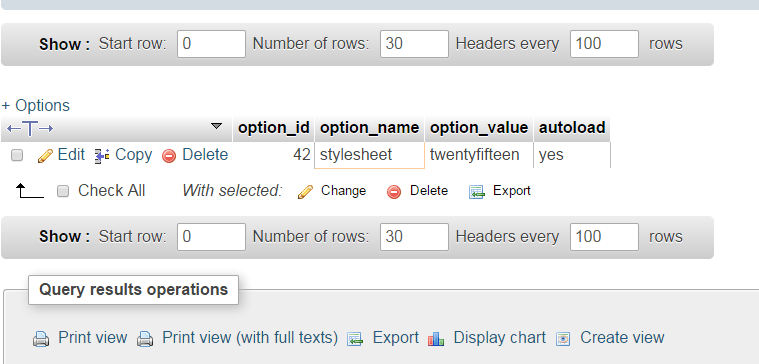Click the Copy icon in the stylesheet row
The width and height of the screenshot is (759, 364).
102,156
